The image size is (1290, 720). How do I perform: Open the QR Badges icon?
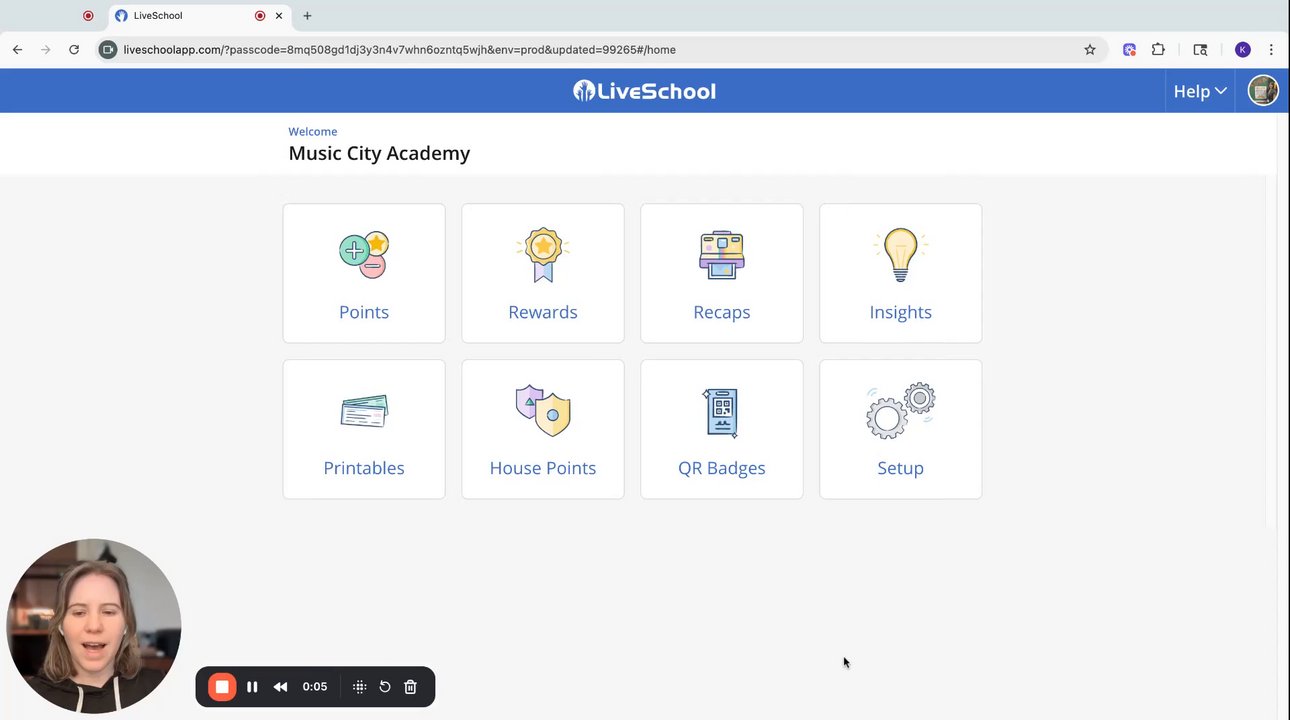(x=721, y=412)
